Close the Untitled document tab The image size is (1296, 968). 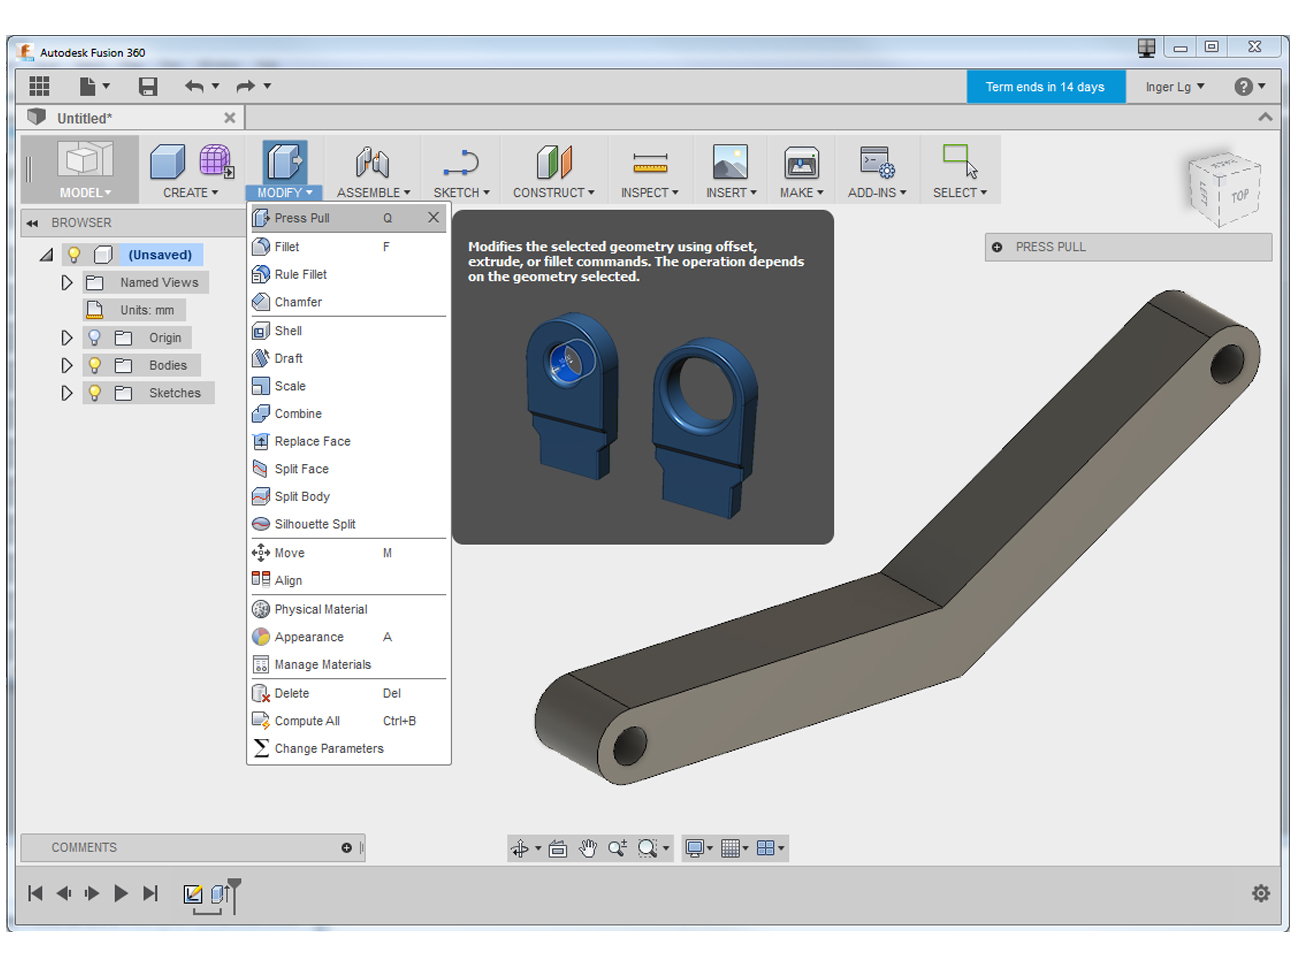230,118
